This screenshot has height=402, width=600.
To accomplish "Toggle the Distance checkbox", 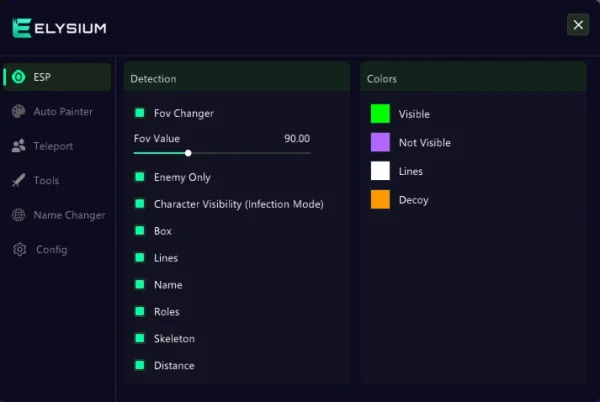I will coord(140,365).
